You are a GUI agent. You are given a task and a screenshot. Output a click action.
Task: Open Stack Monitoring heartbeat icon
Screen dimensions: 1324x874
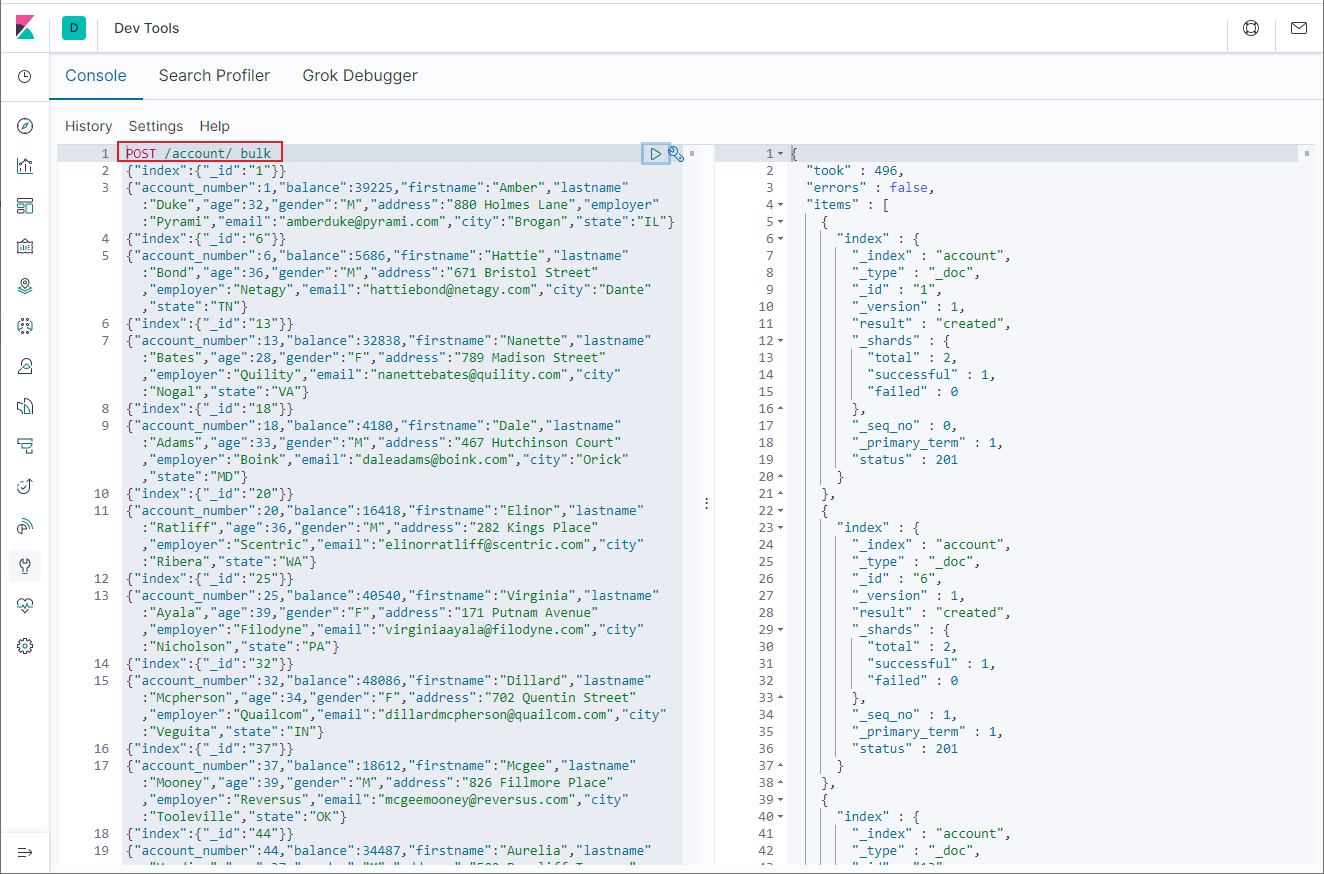click(x=25, y=606)
